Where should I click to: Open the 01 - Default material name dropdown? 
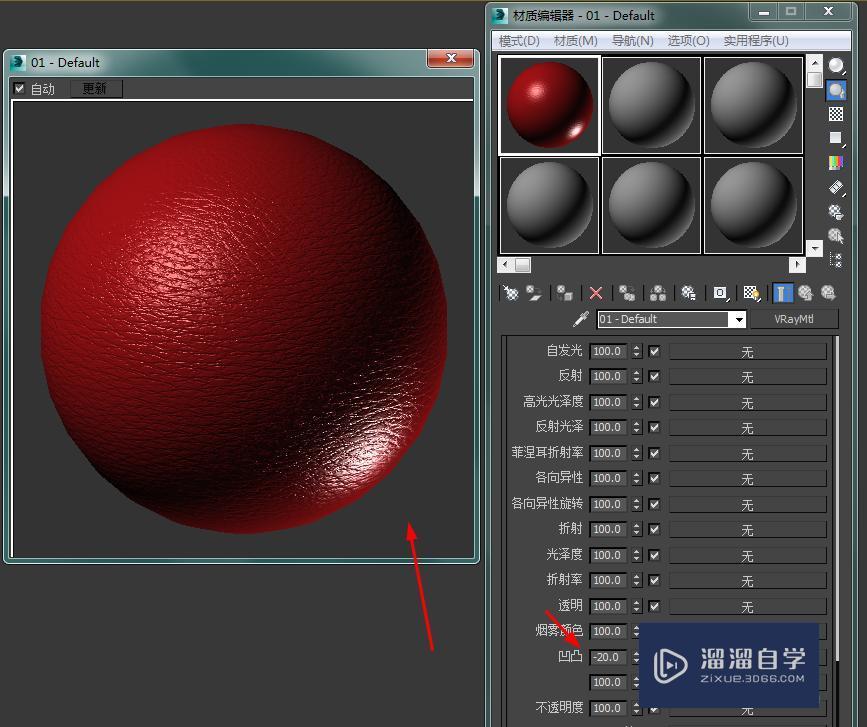coord(738,319)
